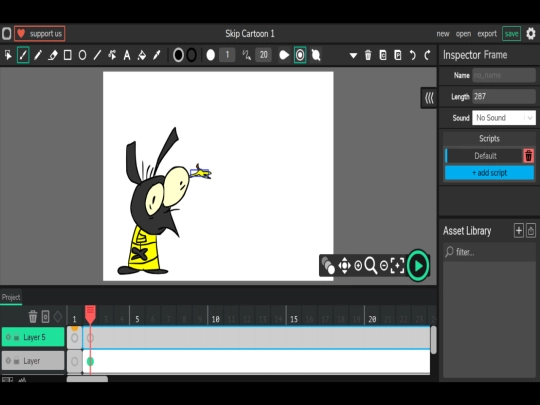Click the export menu item
Viewport: 540px width, 405px height.
pyautogui.click(x=487, y=34)
